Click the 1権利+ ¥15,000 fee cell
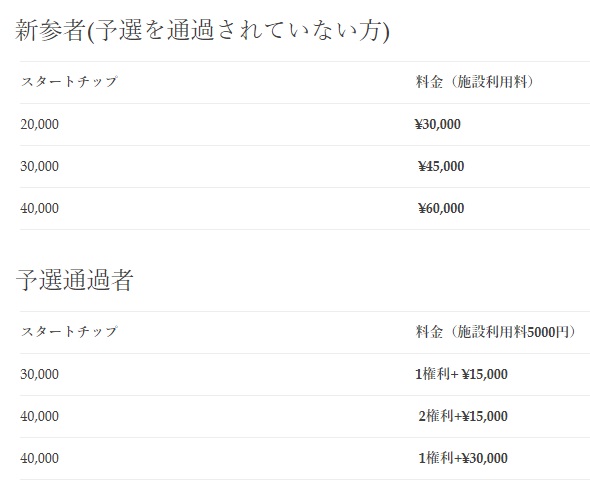The image size is (590, 500). click(461, 374)
